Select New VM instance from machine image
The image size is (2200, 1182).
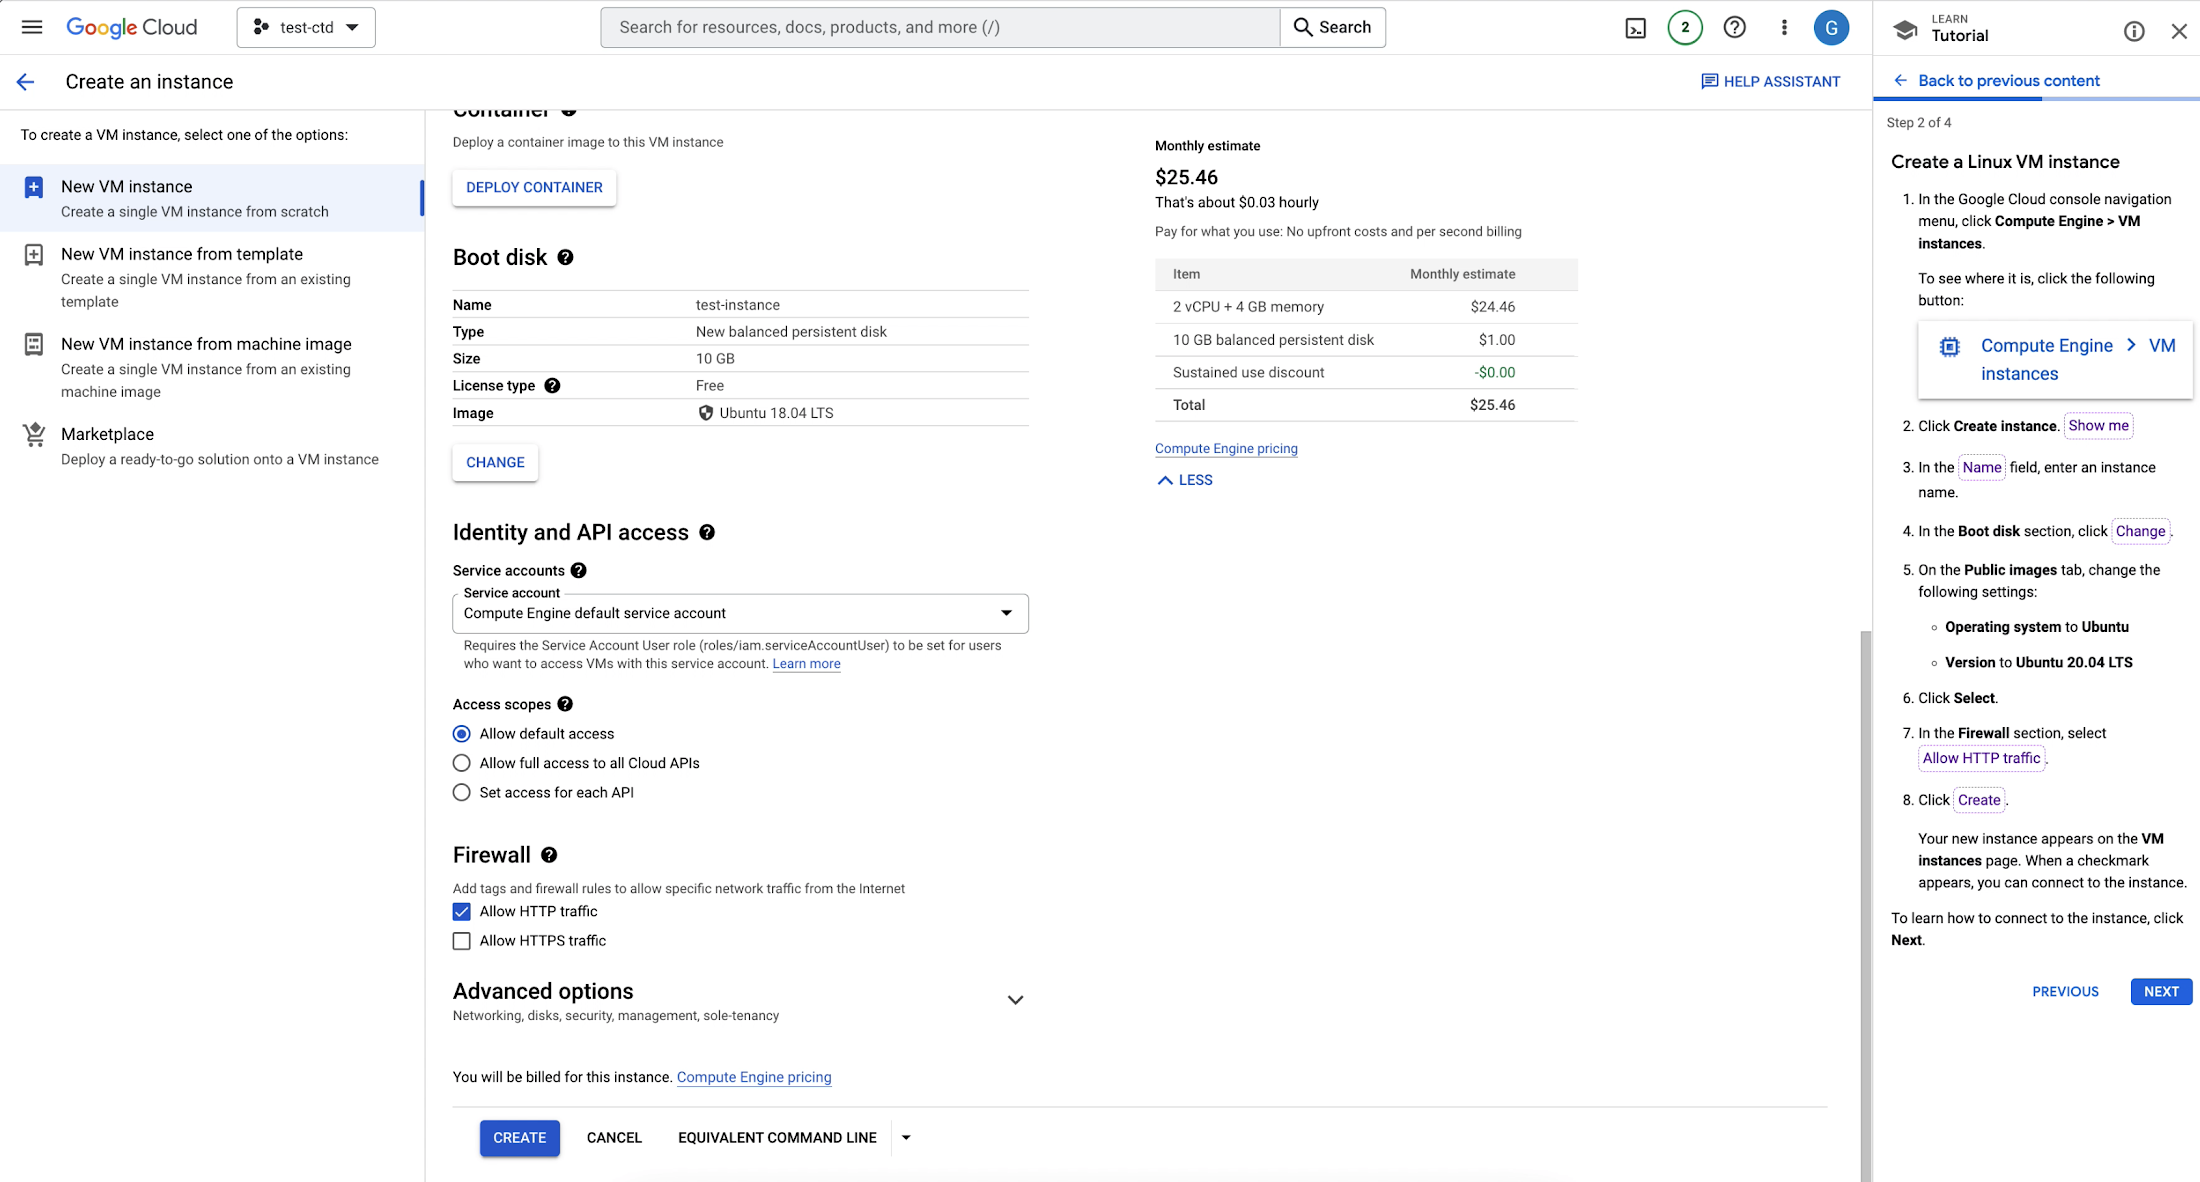coord(212,367)
